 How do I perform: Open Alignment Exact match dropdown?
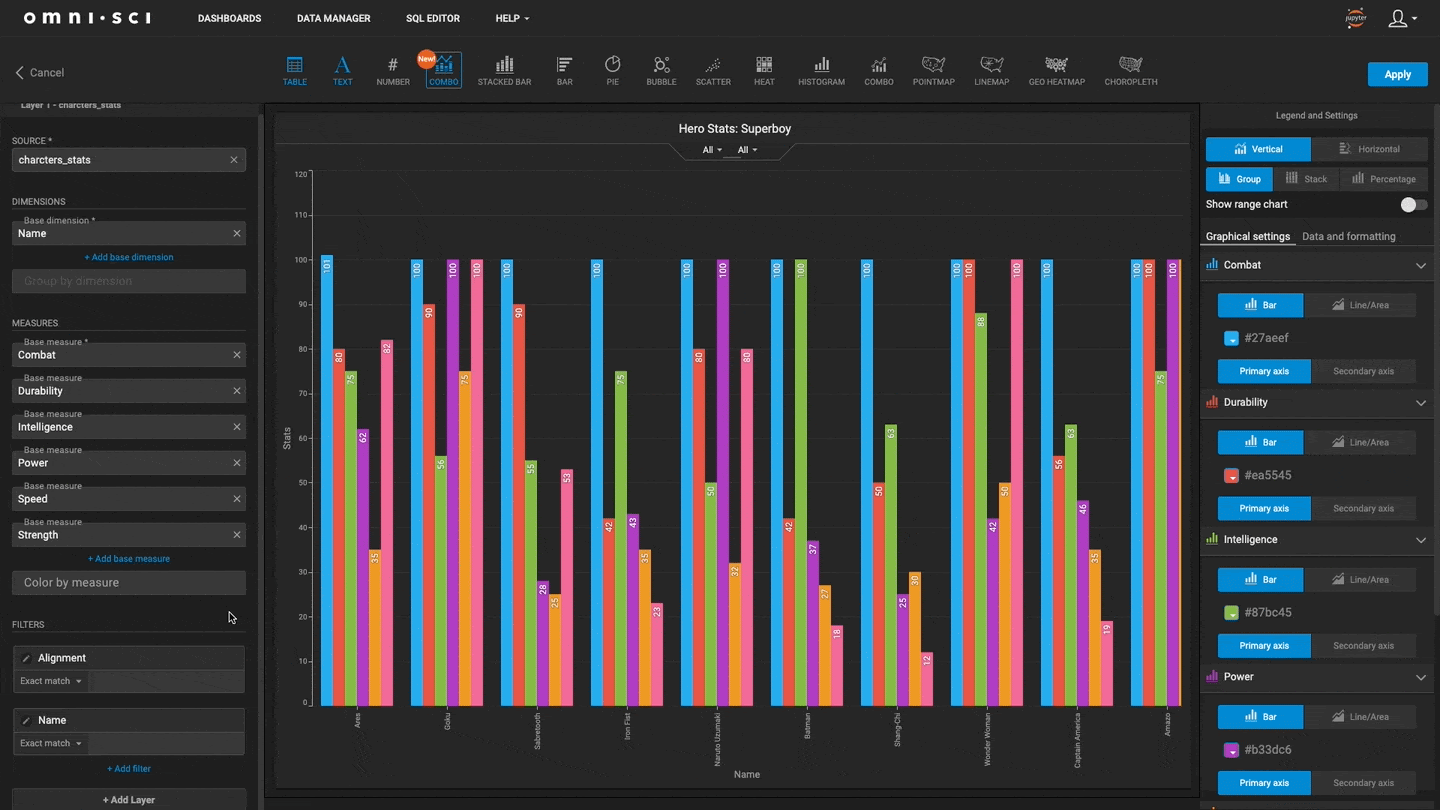coord(51,681)
